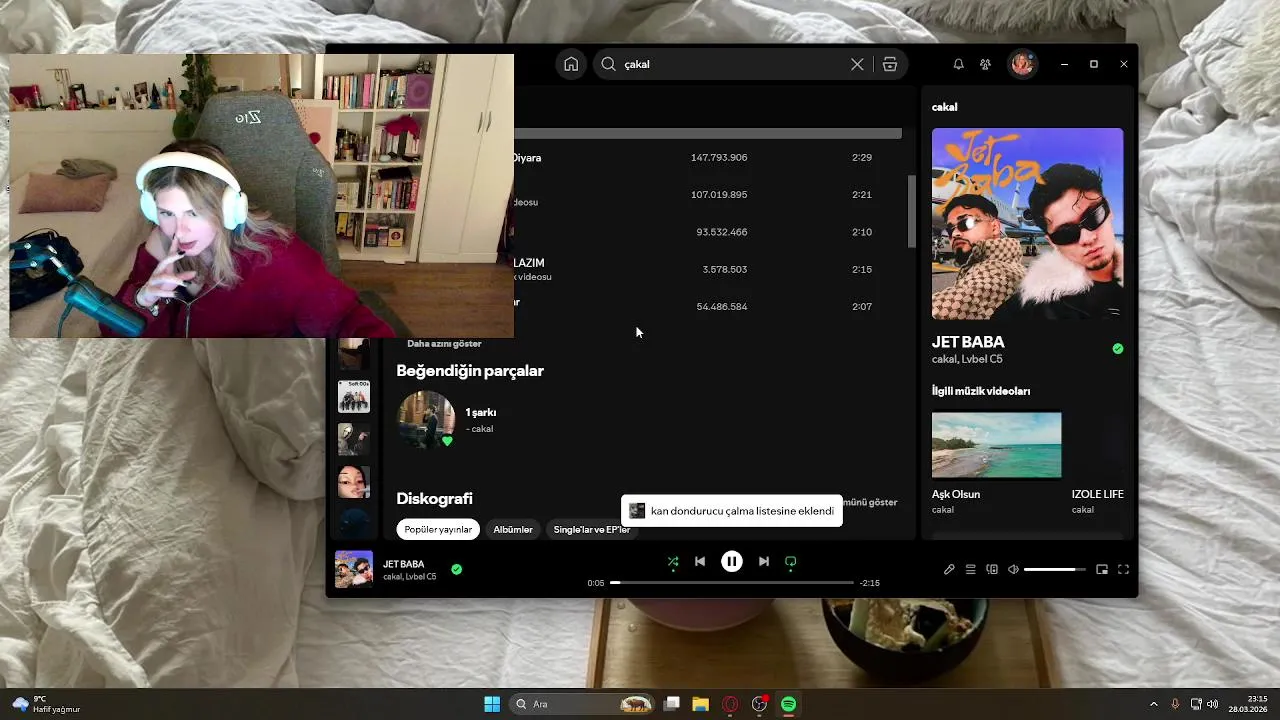Skip to next track

(x=764, y=562)
